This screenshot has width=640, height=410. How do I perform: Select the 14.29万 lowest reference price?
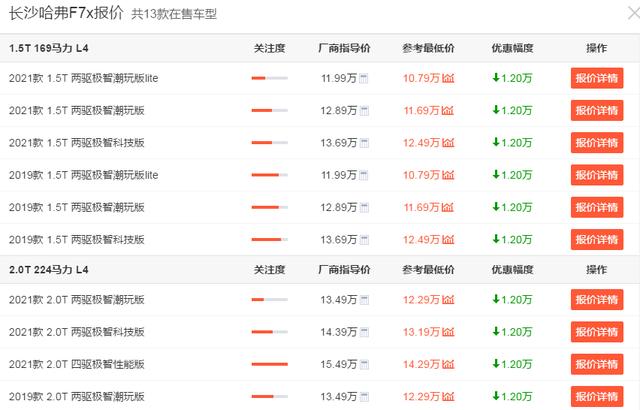[421, 364]
